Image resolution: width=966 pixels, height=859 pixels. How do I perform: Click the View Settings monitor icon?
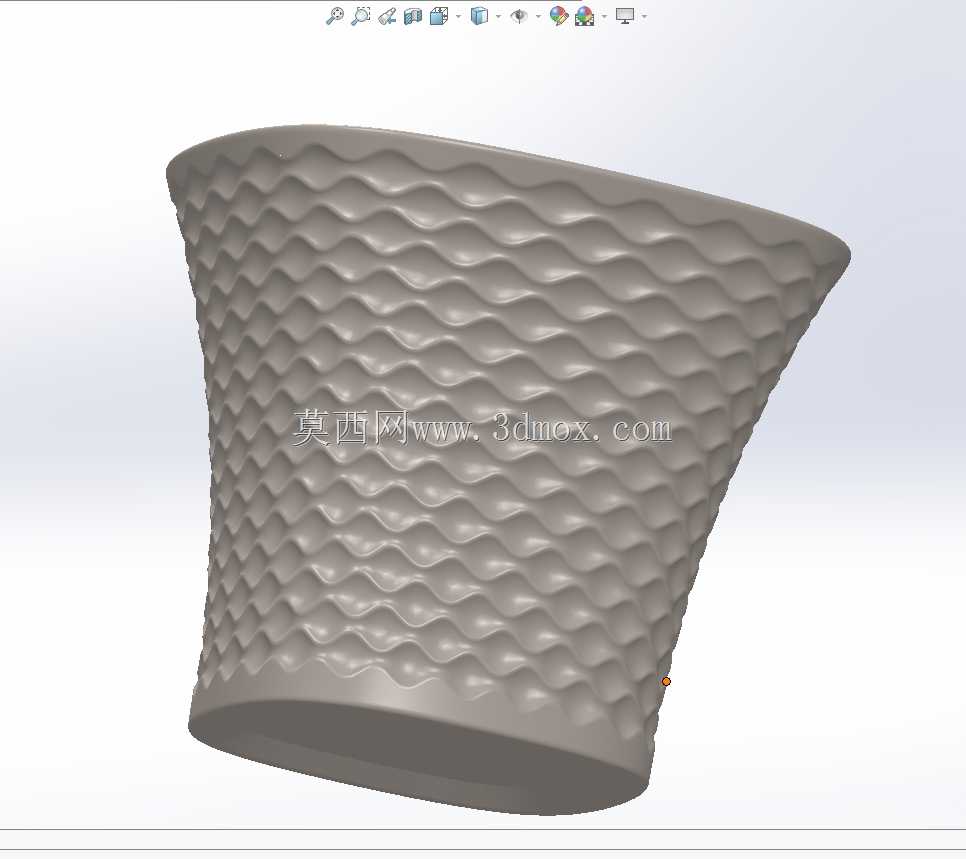(625, 16)
